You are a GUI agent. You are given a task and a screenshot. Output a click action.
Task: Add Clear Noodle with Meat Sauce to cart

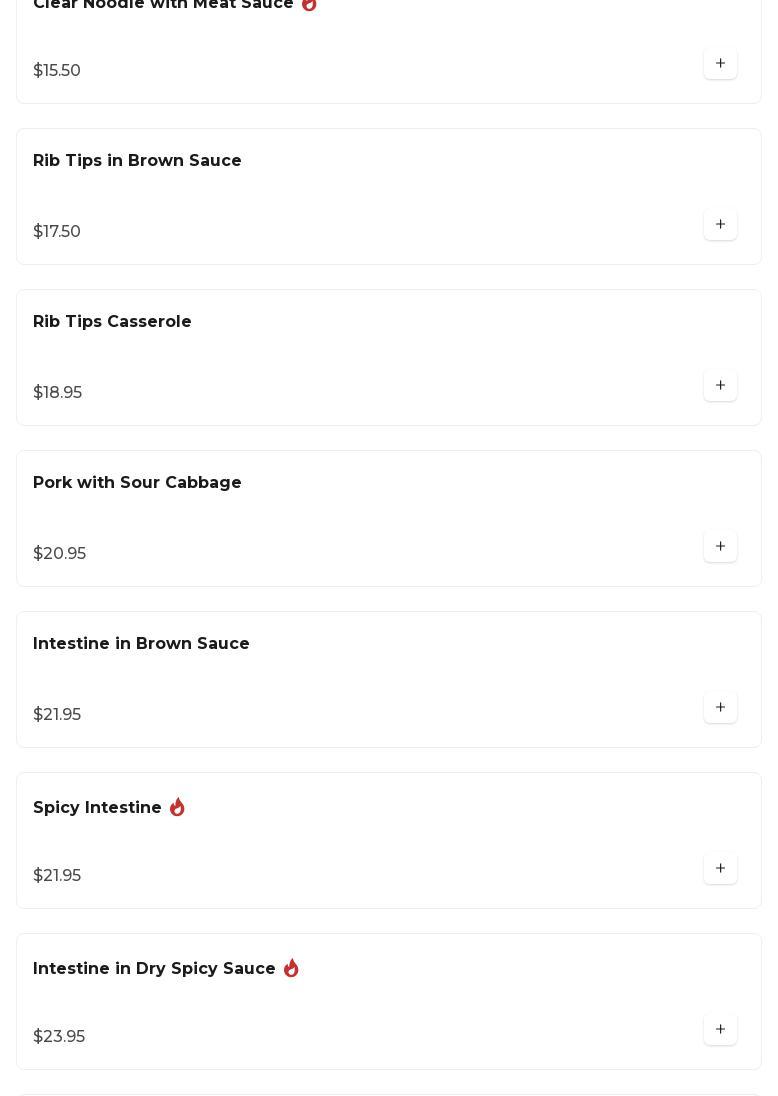720,64
